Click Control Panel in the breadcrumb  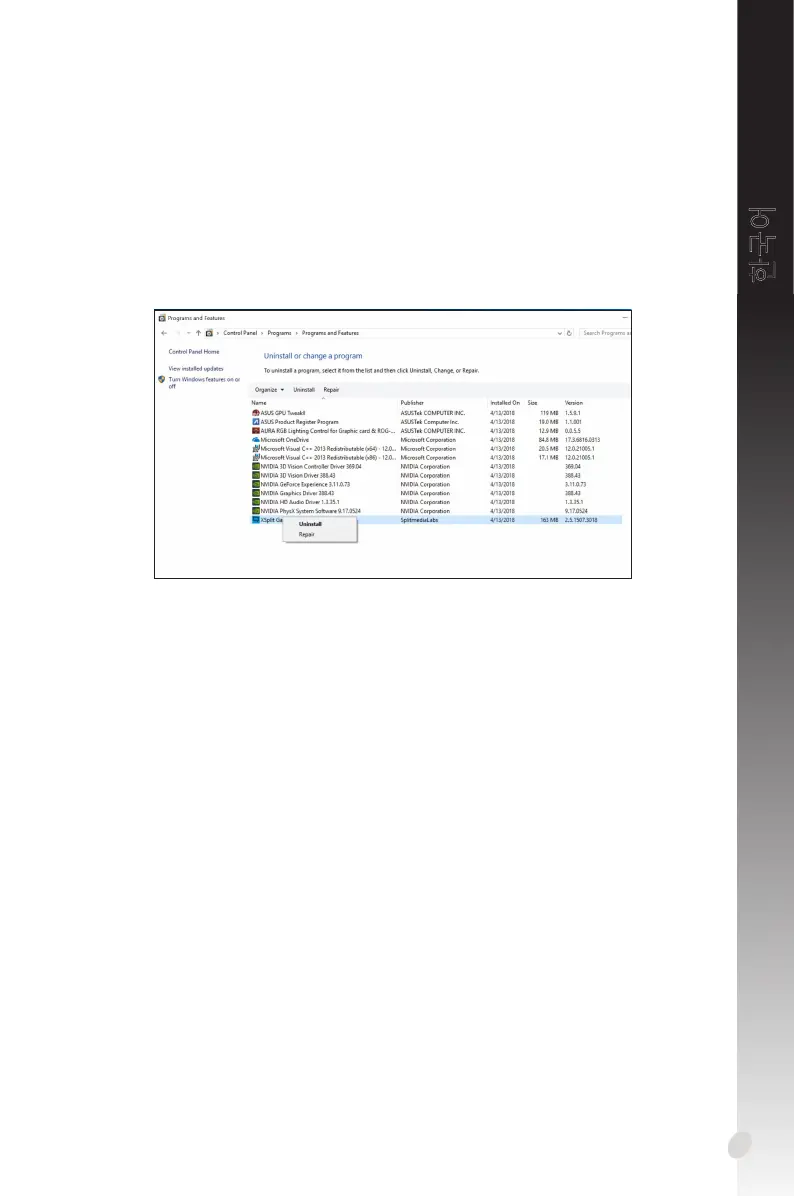[x=240, y=333]
